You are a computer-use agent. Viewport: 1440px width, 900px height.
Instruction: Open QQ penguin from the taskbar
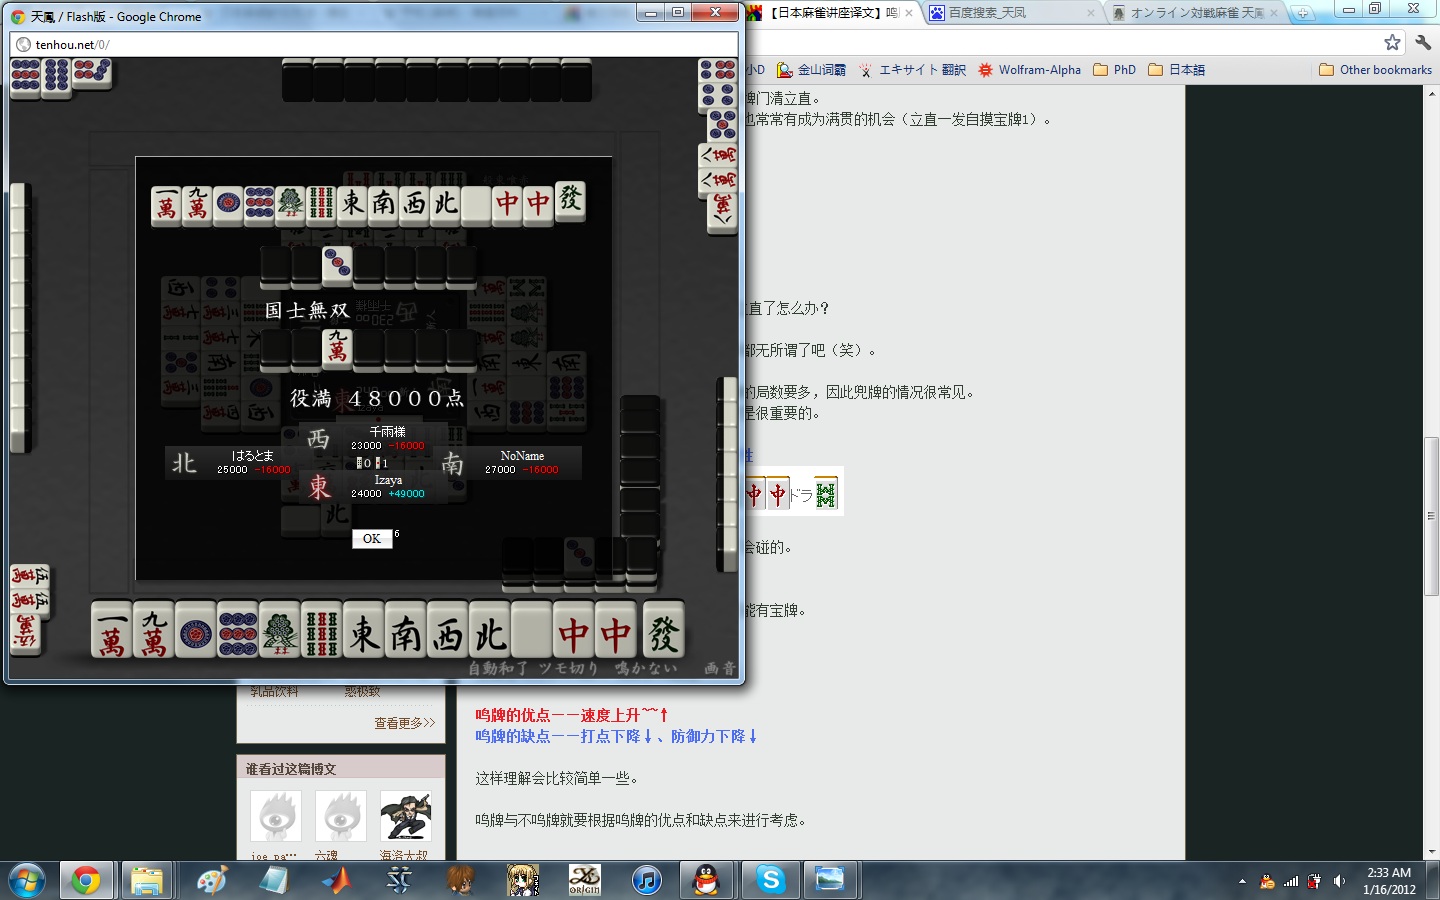point(708,880)
